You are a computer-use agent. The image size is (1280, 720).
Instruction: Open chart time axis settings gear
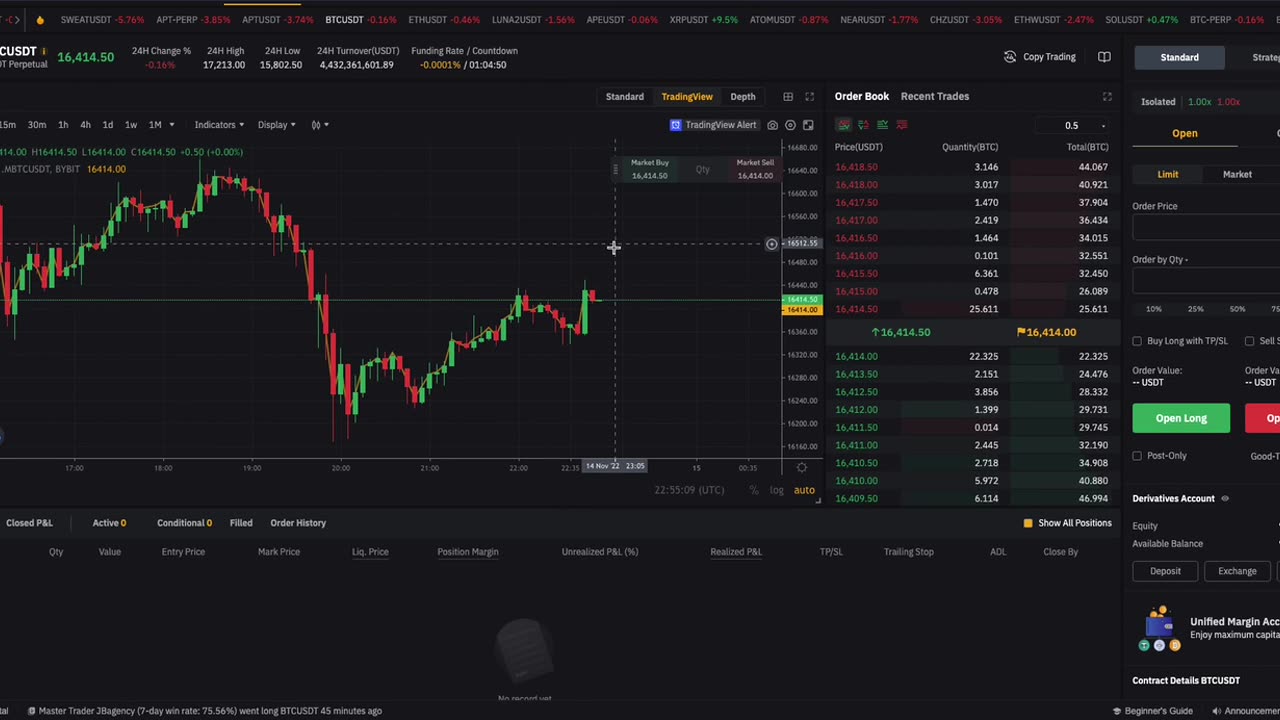801,467
